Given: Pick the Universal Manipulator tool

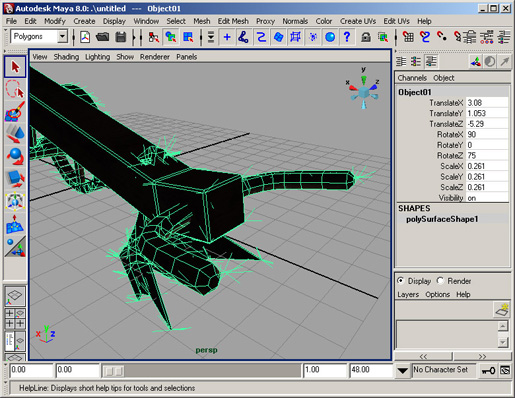Looking at the screenshot, I should 15,201.
